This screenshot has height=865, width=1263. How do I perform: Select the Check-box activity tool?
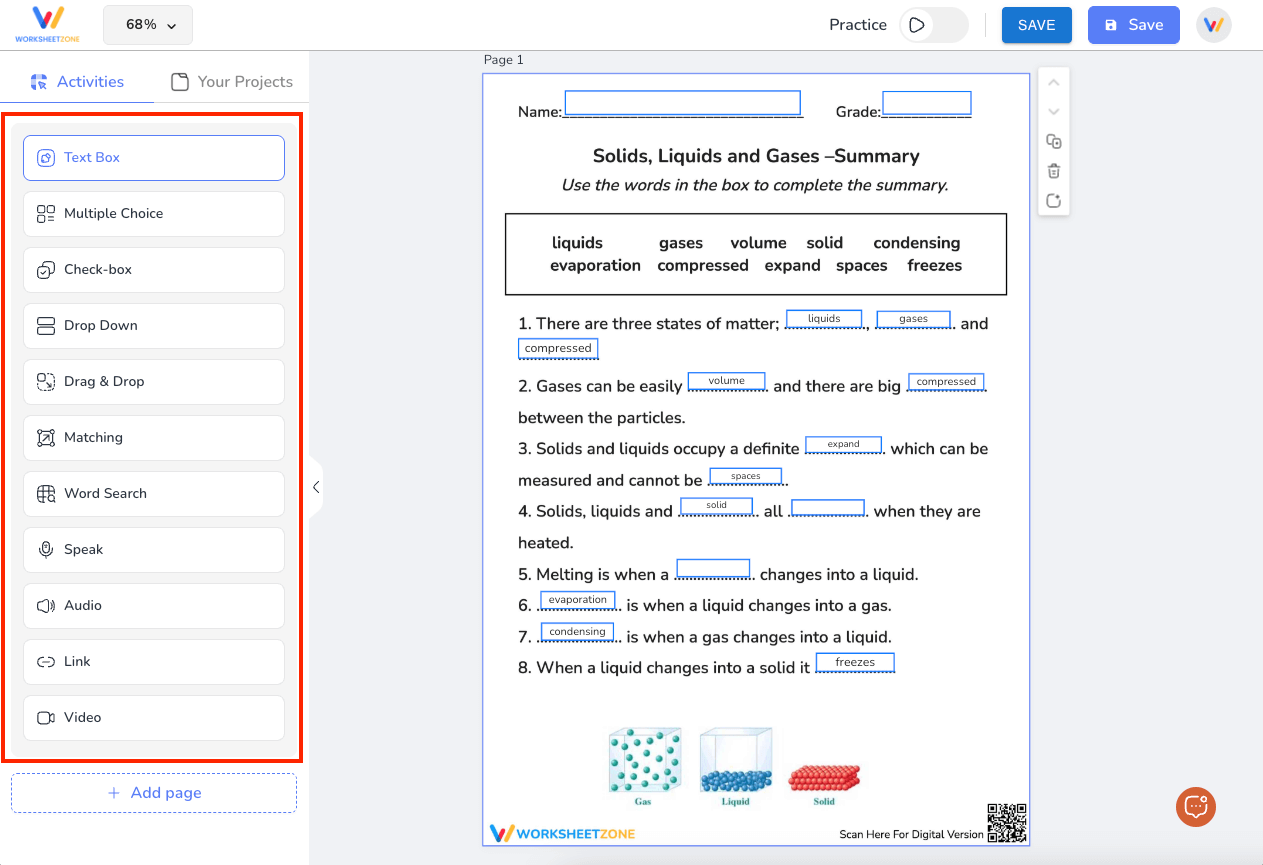[153, 269]
